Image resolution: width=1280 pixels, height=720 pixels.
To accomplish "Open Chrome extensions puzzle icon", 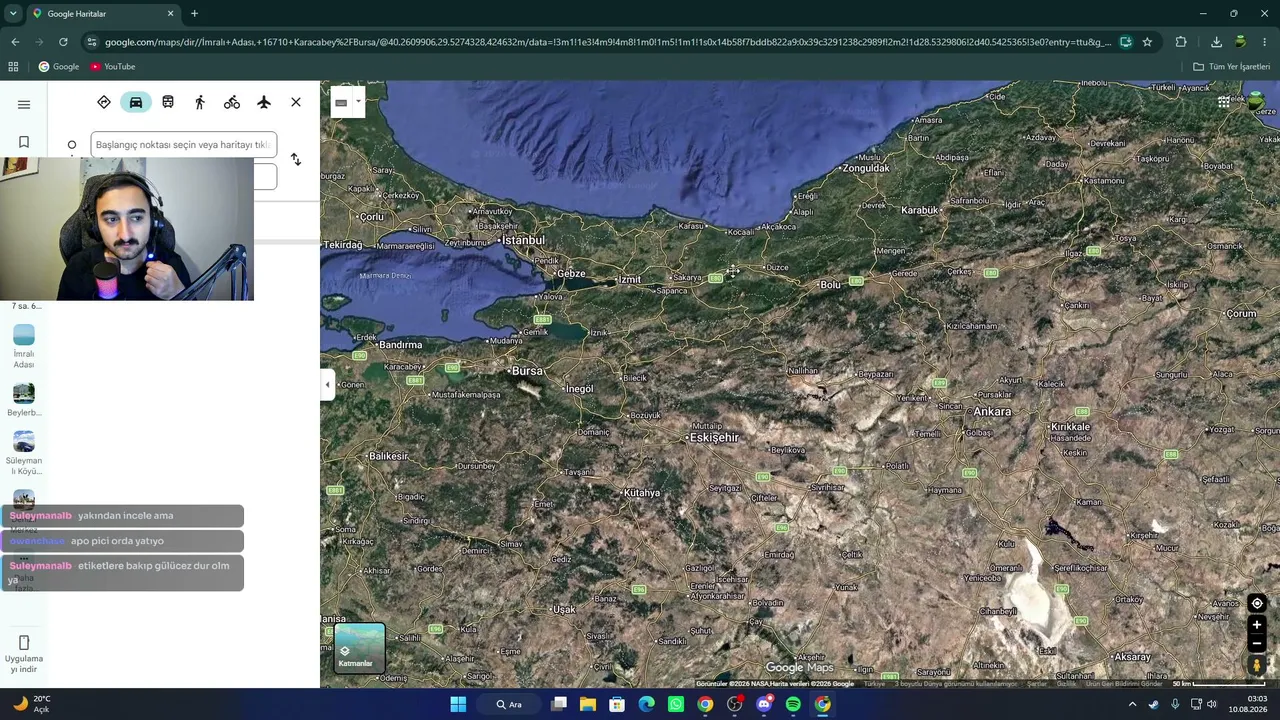I will click(x=1181, y=42).
